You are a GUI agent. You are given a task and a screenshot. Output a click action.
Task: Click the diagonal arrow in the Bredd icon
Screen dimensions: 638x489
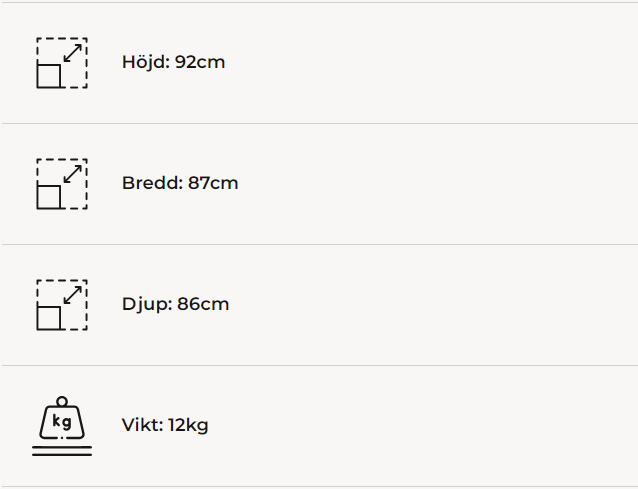[72, 173]
